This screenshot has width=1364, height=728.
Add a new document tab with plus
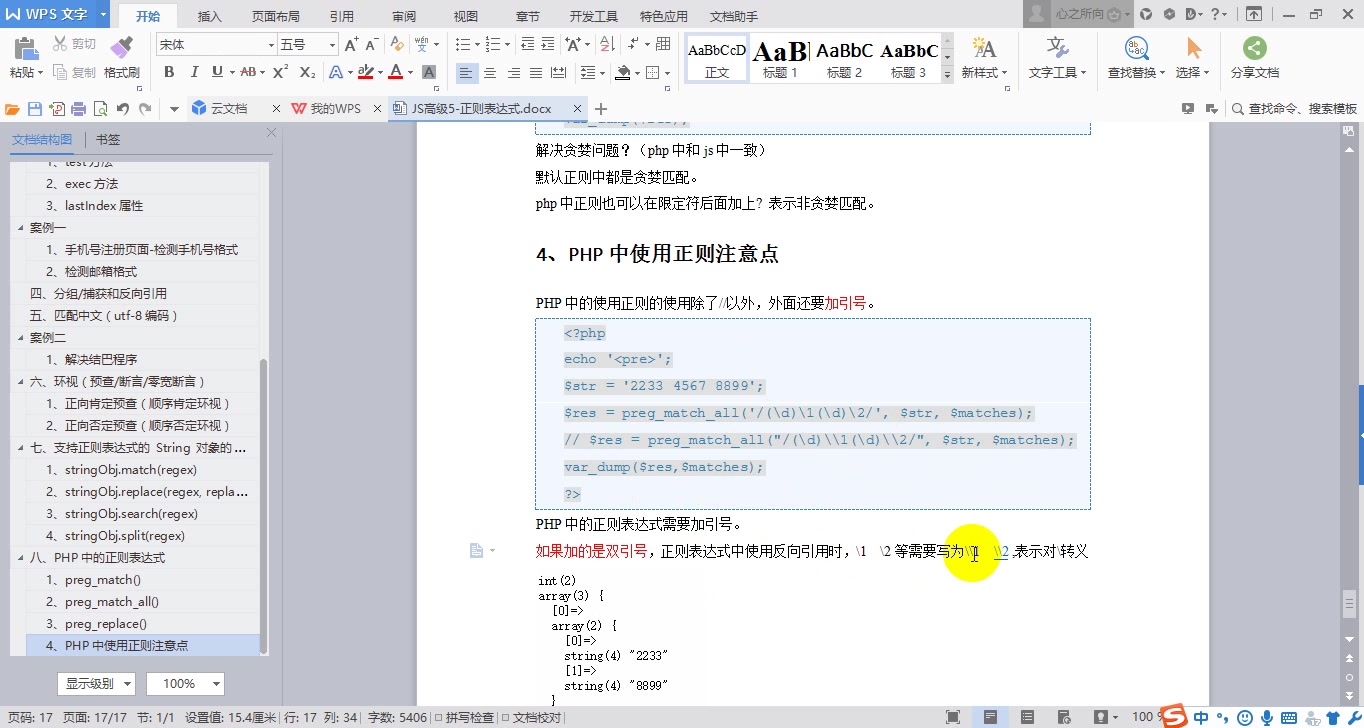tap(601, 108)
